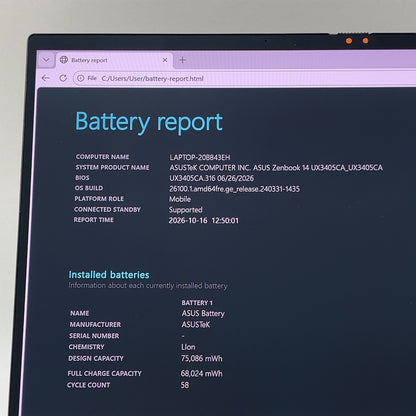The height and width of the screenshot is (416, 416).
Task: Select the ASUS Battery name value
Action: coord(203,314)
